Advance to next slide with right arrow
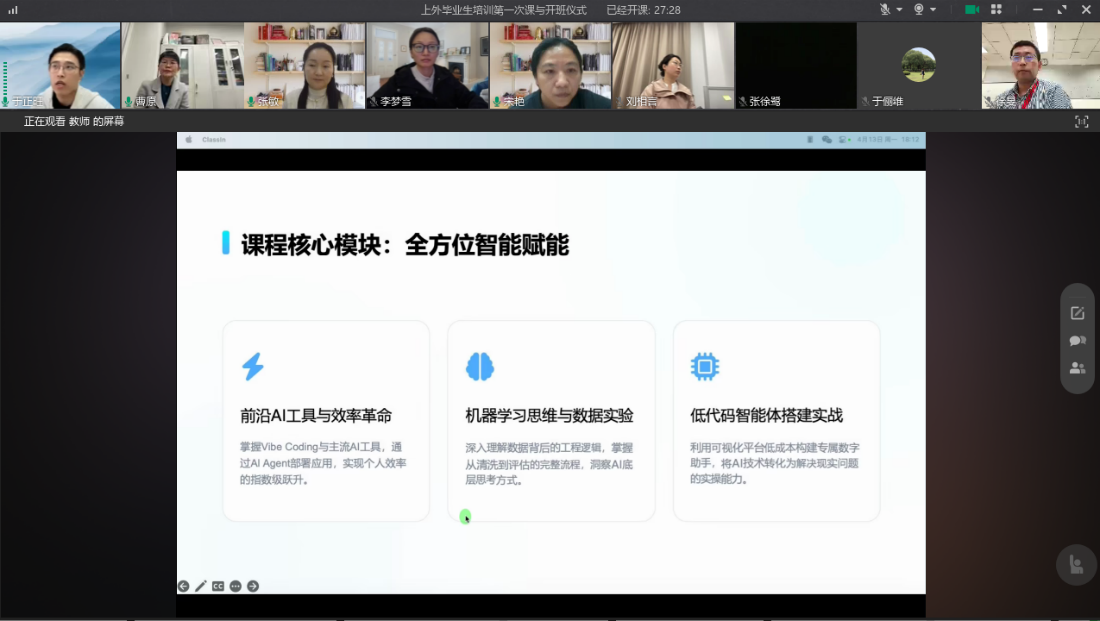1100x621 pixels. (x=253, y=586)
